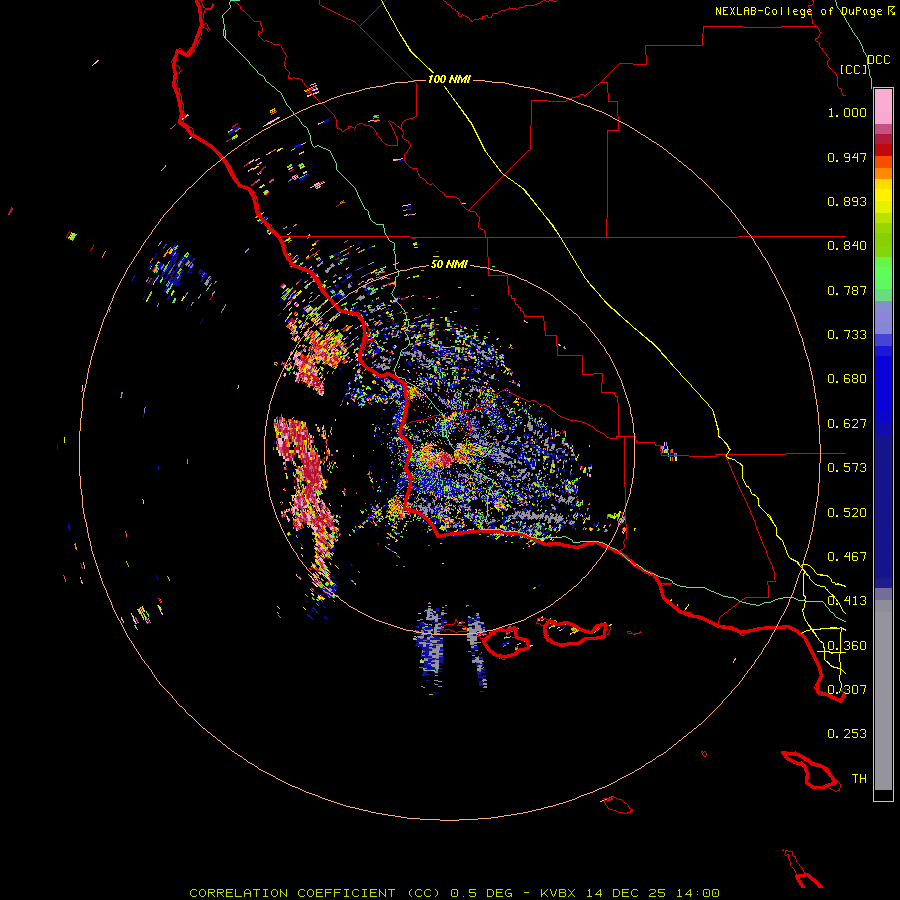
Task: Click the CORRELATION COEFFICIENT (CC) title text
Action: click(x=315, y=893)
